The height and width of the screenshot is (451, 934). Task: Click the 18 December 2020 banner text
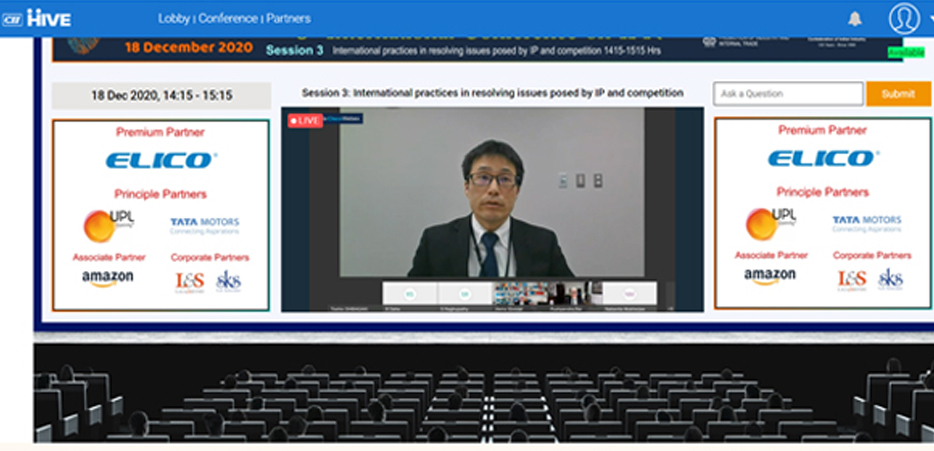[x=189, y=48]
